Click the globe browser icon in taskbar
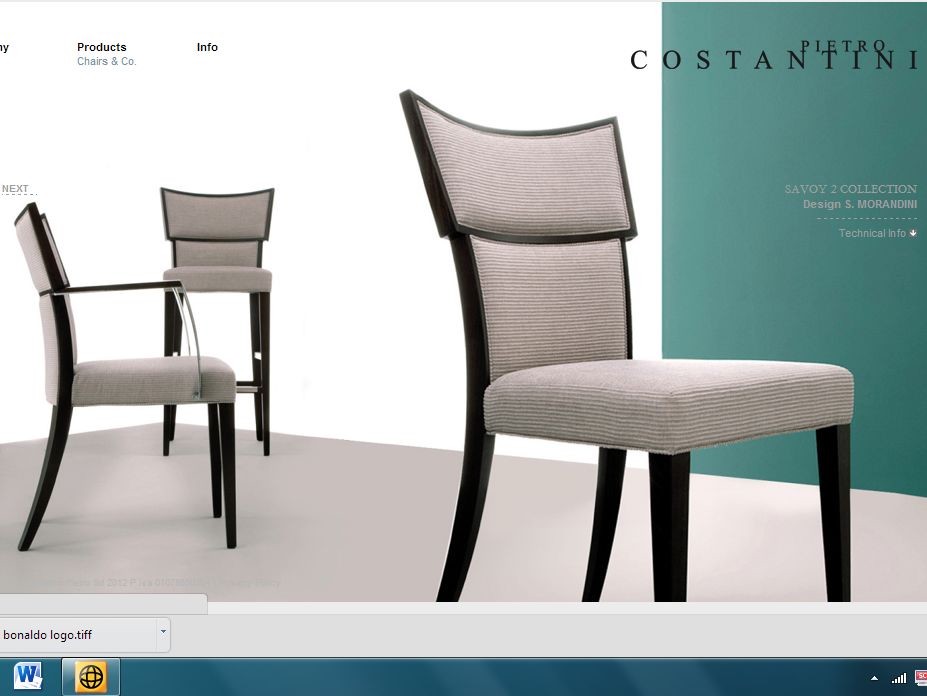Image resolution: width=927 pixels, height=696 pixels. coord(91,677)
